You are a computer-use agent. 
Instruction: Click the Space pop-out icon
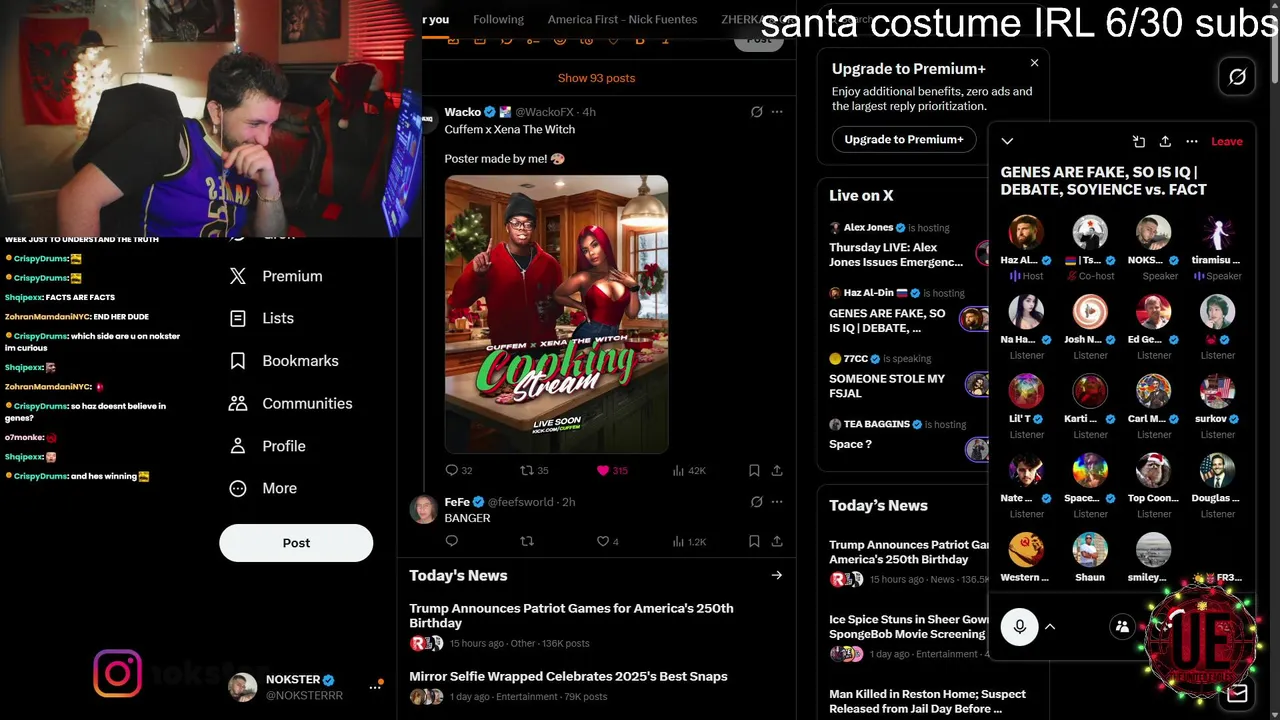tap(1138, 141)
